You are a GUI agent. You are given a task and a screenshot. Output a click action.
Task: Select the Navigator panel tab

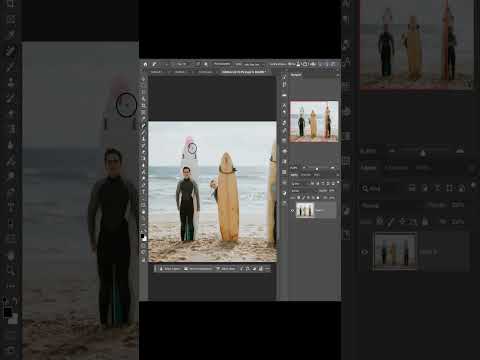click(296, 75)
